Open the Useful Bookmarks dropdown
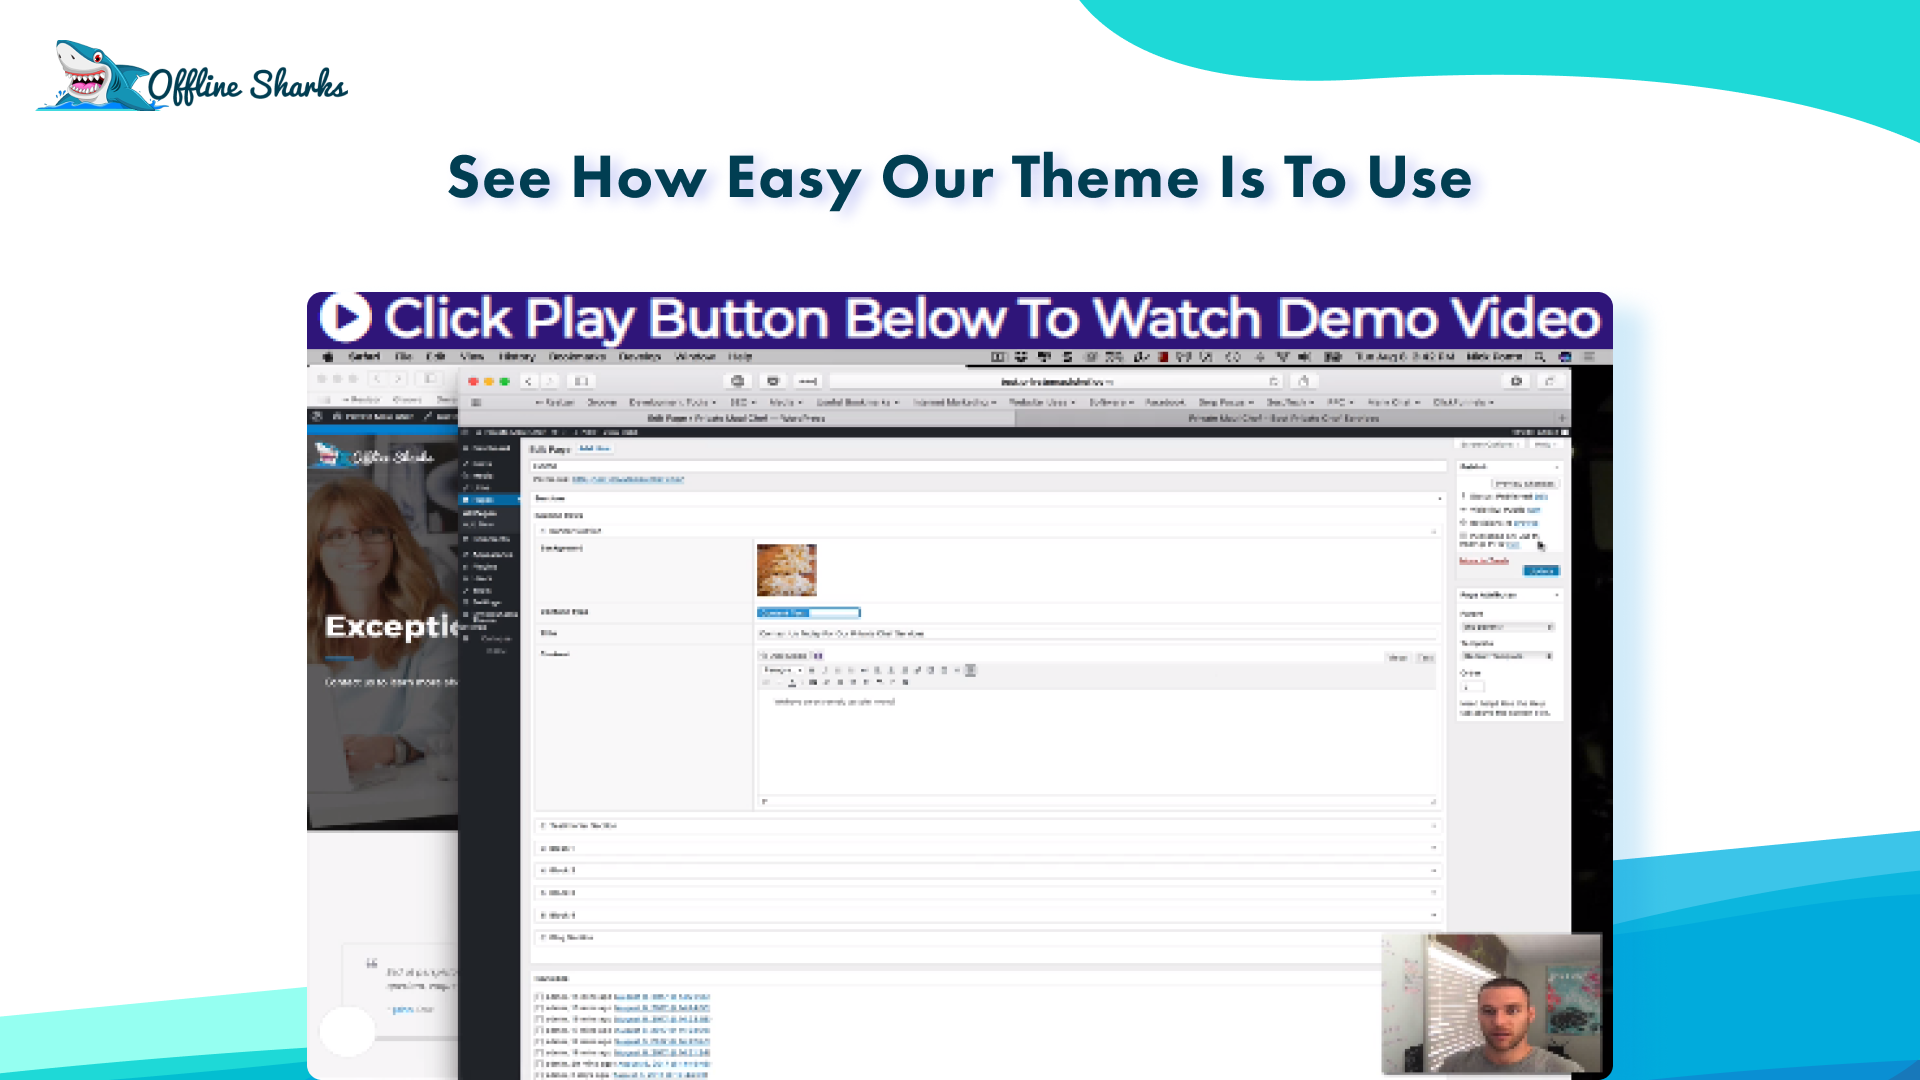The image size is (1920, 1080). click(857, 402)
